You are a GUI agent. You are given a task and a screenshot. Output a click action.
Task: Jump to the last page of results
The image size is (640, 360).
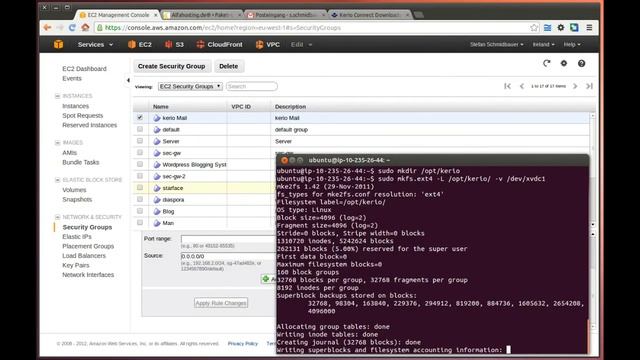click(x=589, y=86)
